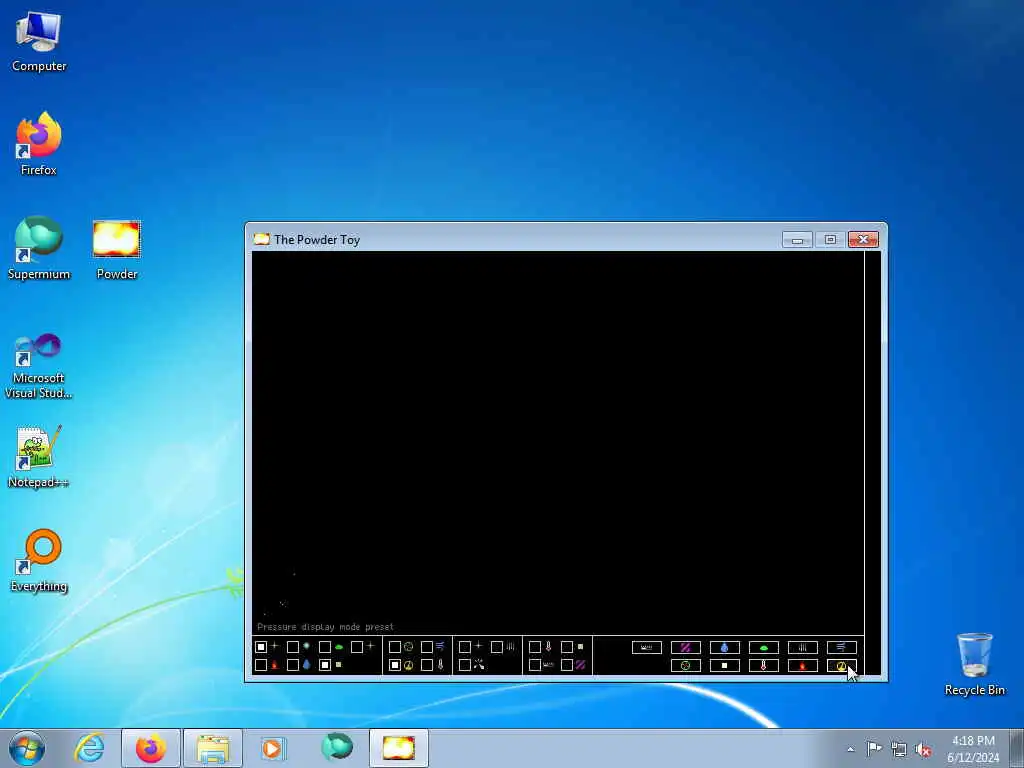Viewport: 1024px width, 768px height.
Task: Minimize The Powder Toy window
Action: pyautogui.click(x=797, y=240)
